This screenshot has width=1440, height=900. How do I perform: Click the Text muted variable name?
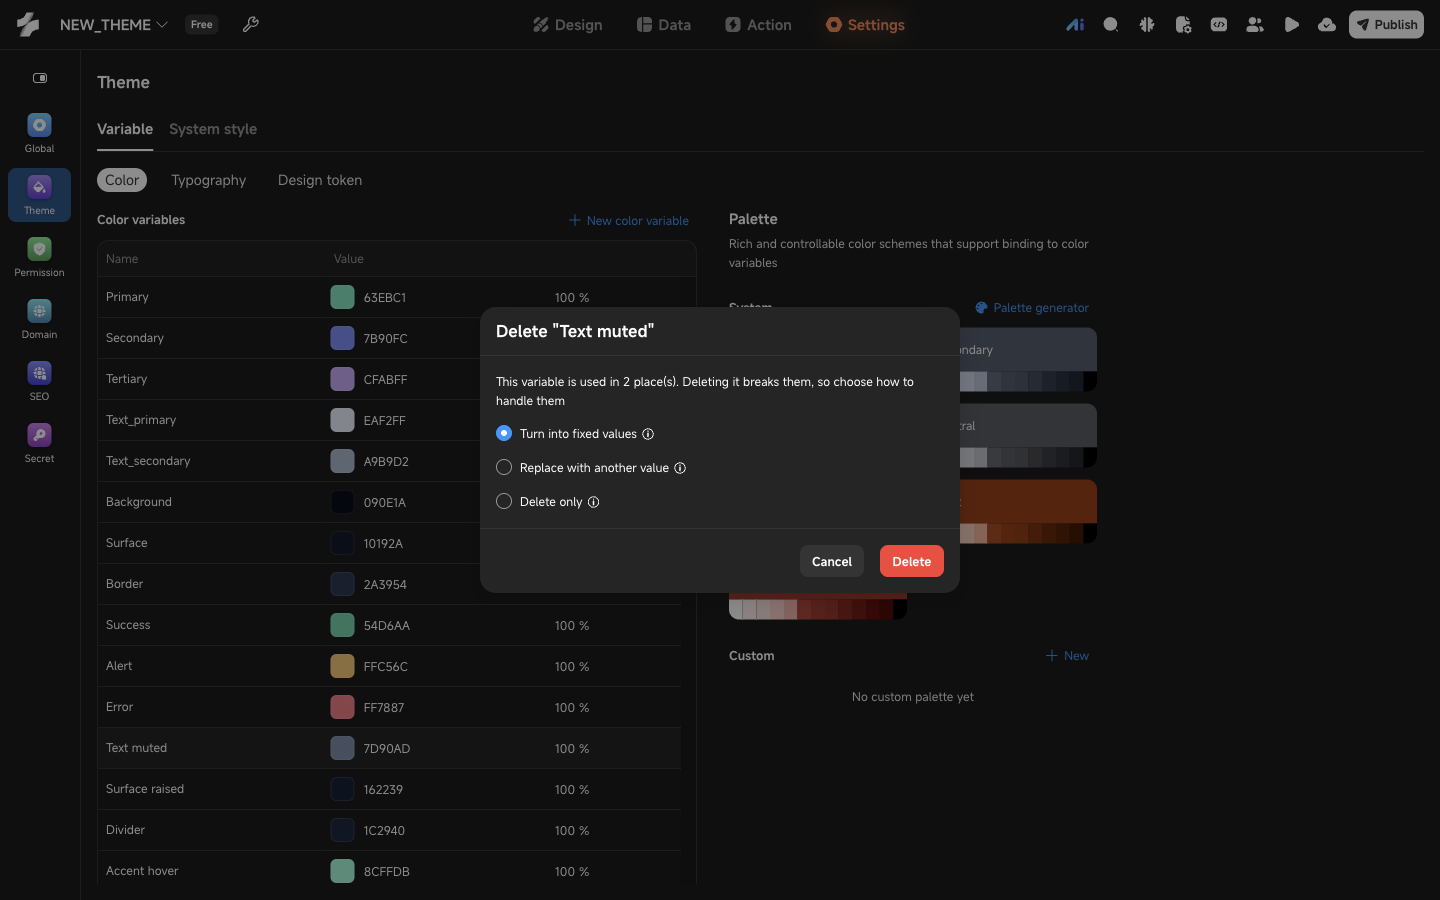tap(137, 748)
